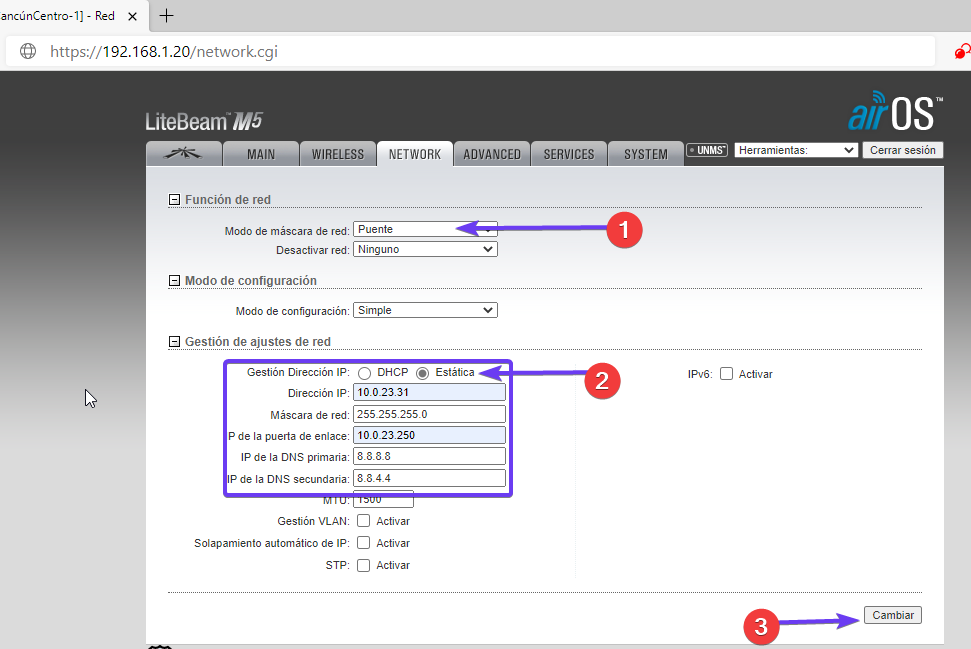Viewport: 971px width, 649px height.
Task: Open the Modo de máscara de red dropdown
Action: click(425, 229)
